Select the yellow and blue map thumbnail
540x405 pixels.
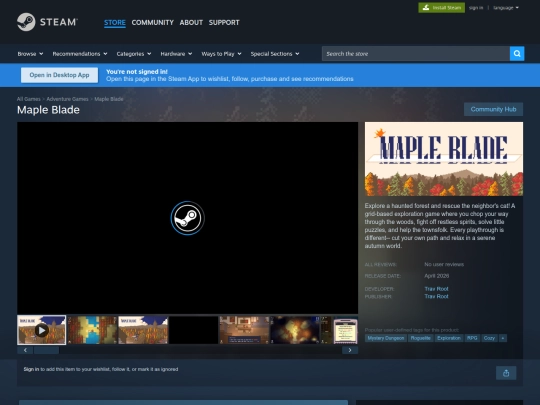92,330
